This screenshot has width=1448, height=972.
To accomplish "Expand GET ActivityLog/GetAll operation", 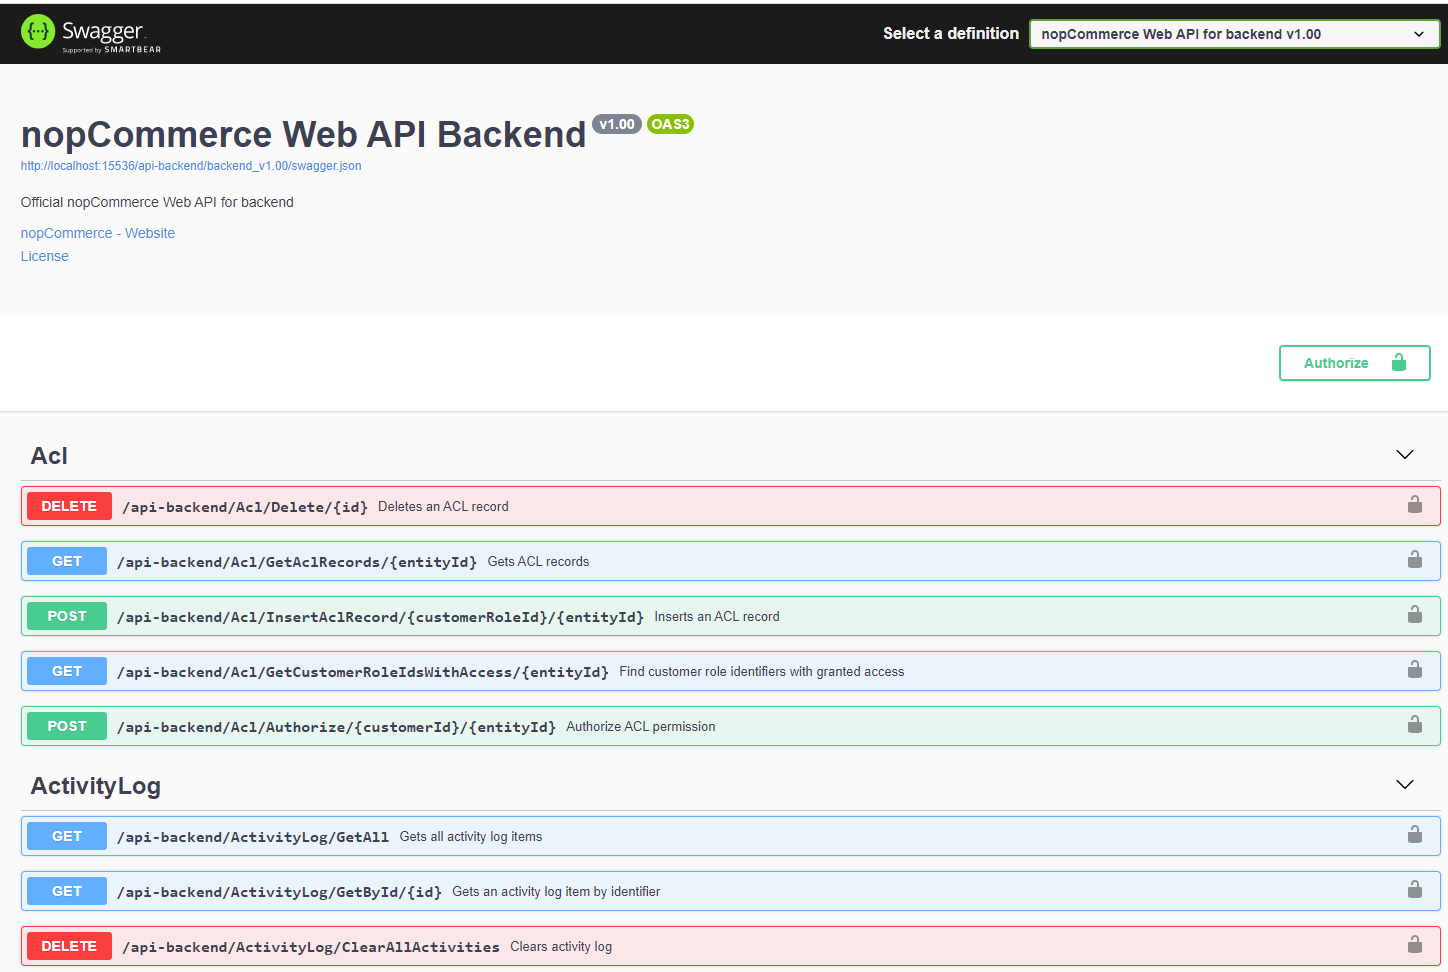I will click(730, 836).
